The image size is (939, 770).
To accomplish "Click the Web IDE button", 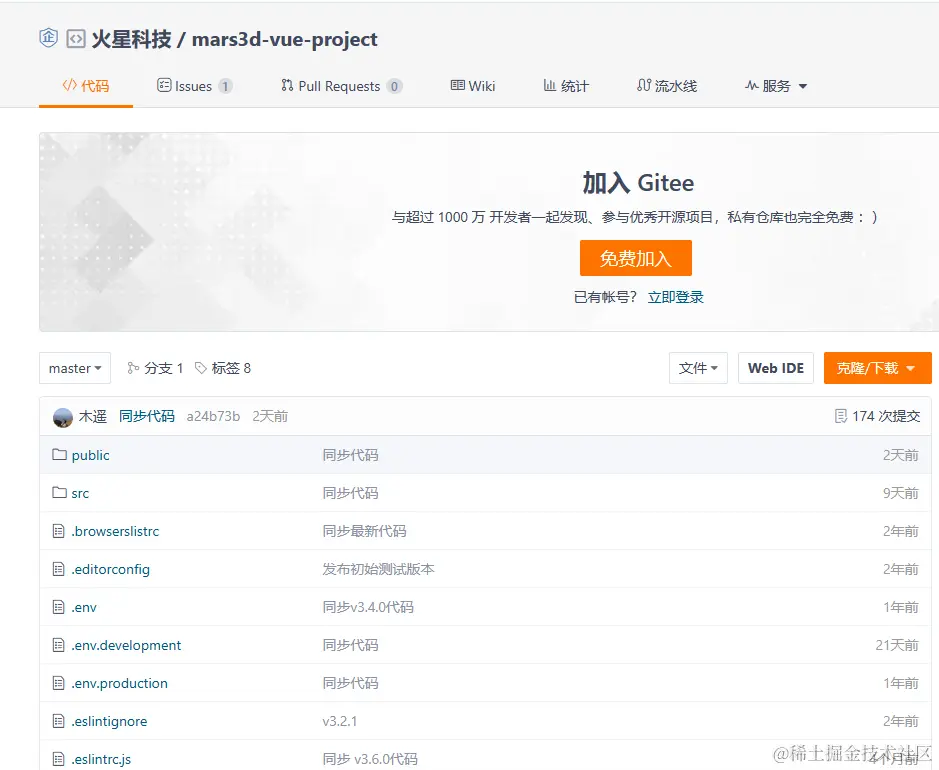I will coord(776,368).
